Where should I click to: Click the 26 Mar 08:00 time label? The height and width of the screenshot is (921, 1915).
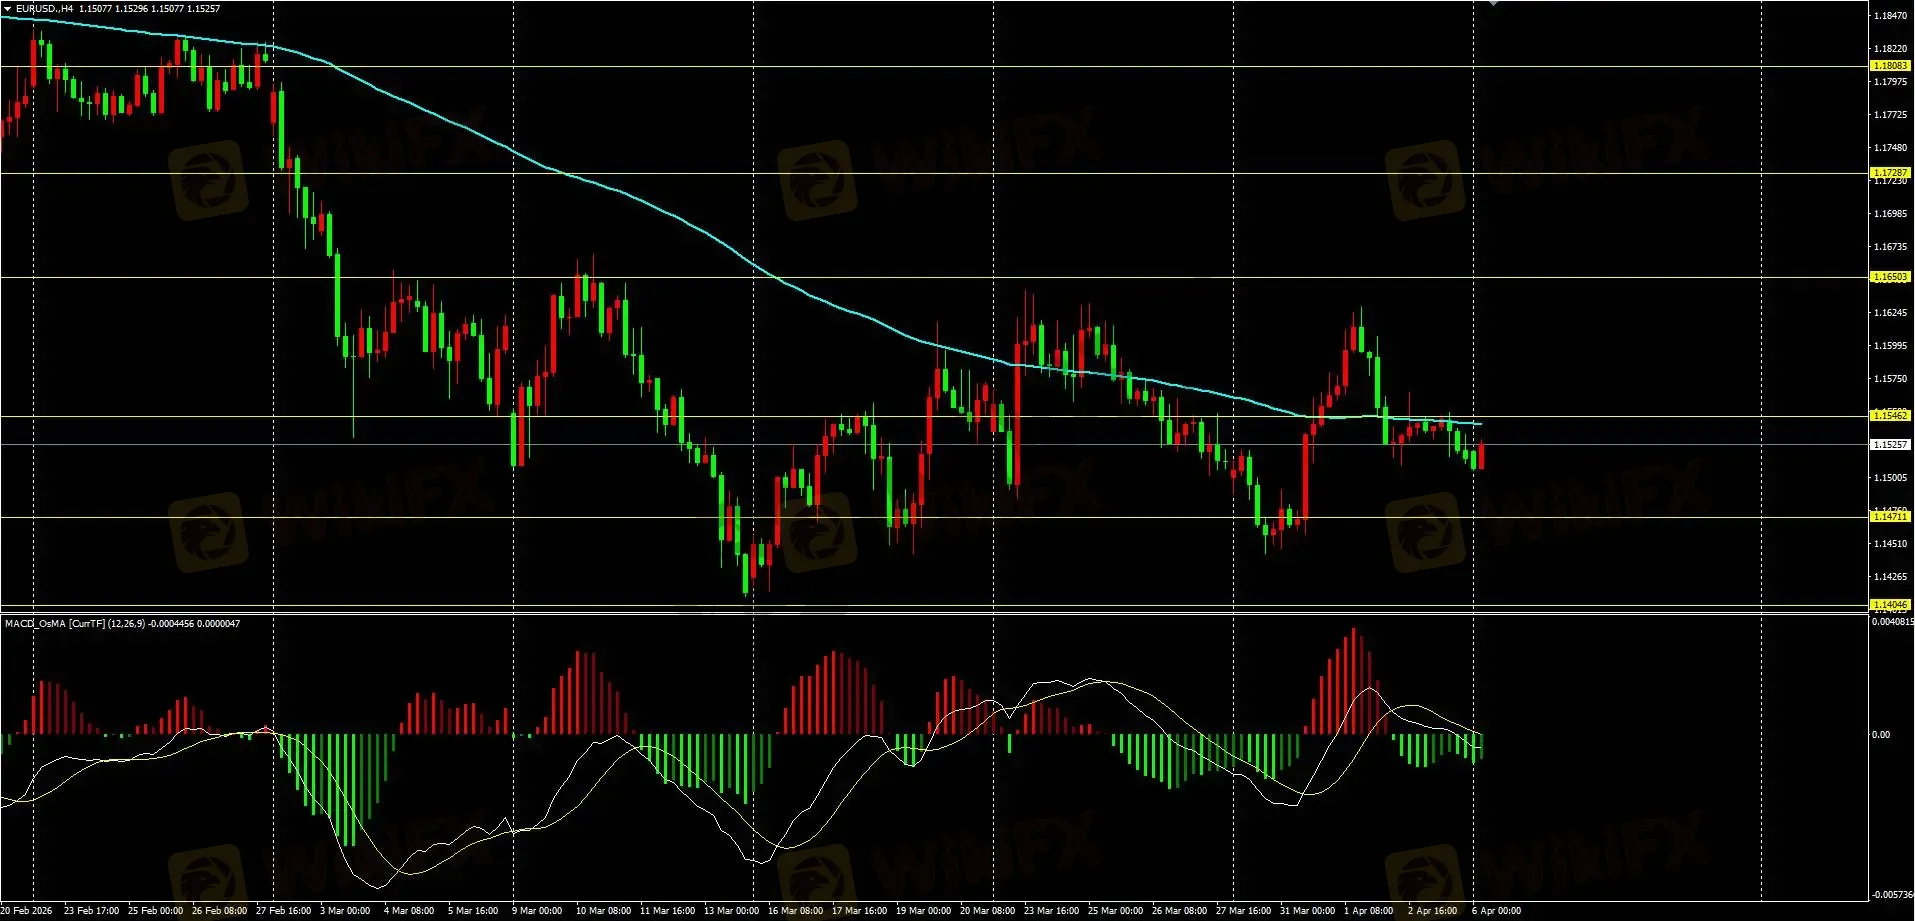[1179, 911]
